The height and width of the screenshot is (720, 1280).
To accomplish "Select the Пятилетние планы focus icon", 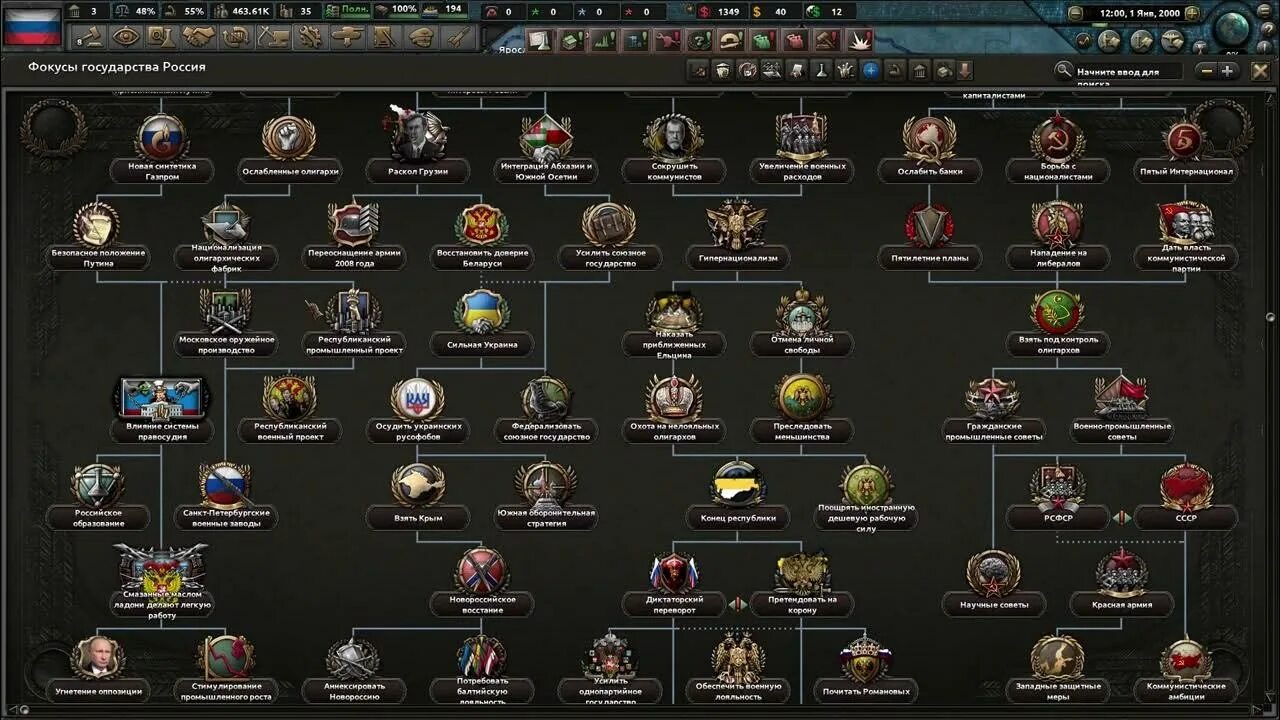I will click(930, 226).
